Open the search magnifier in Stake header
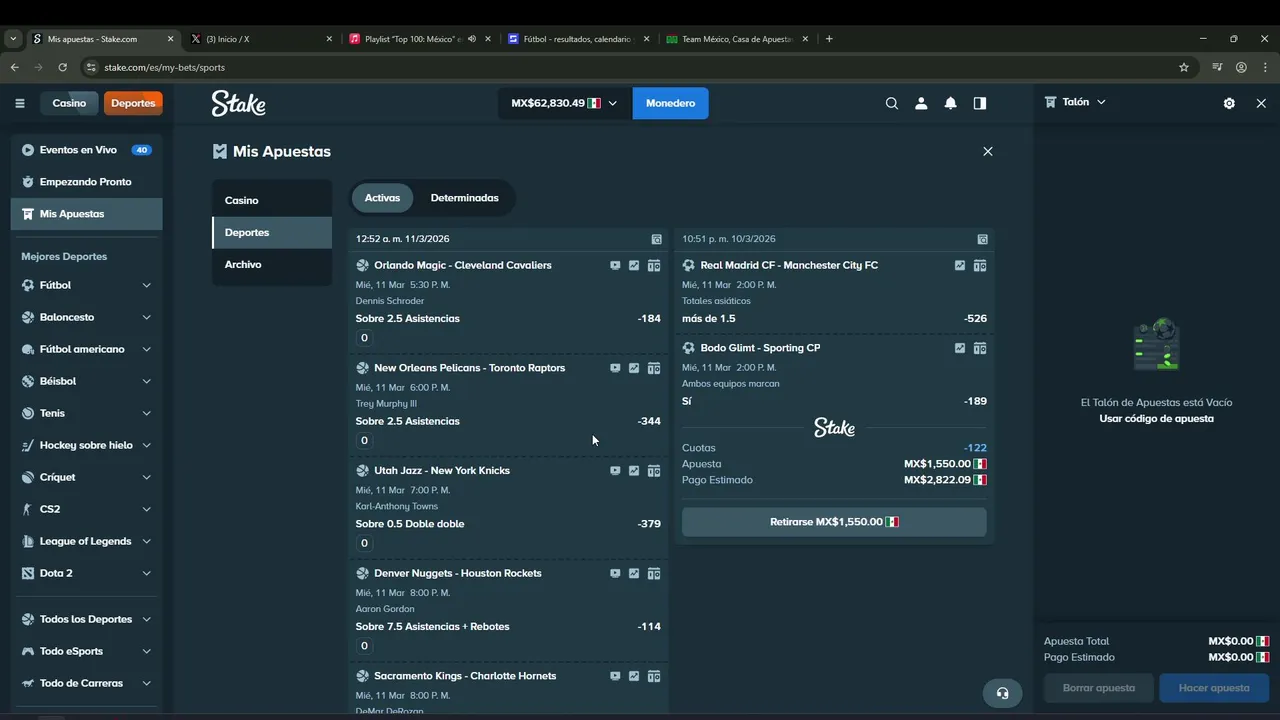The height and width of the screenshot is (720, 1280). (892, 103)
